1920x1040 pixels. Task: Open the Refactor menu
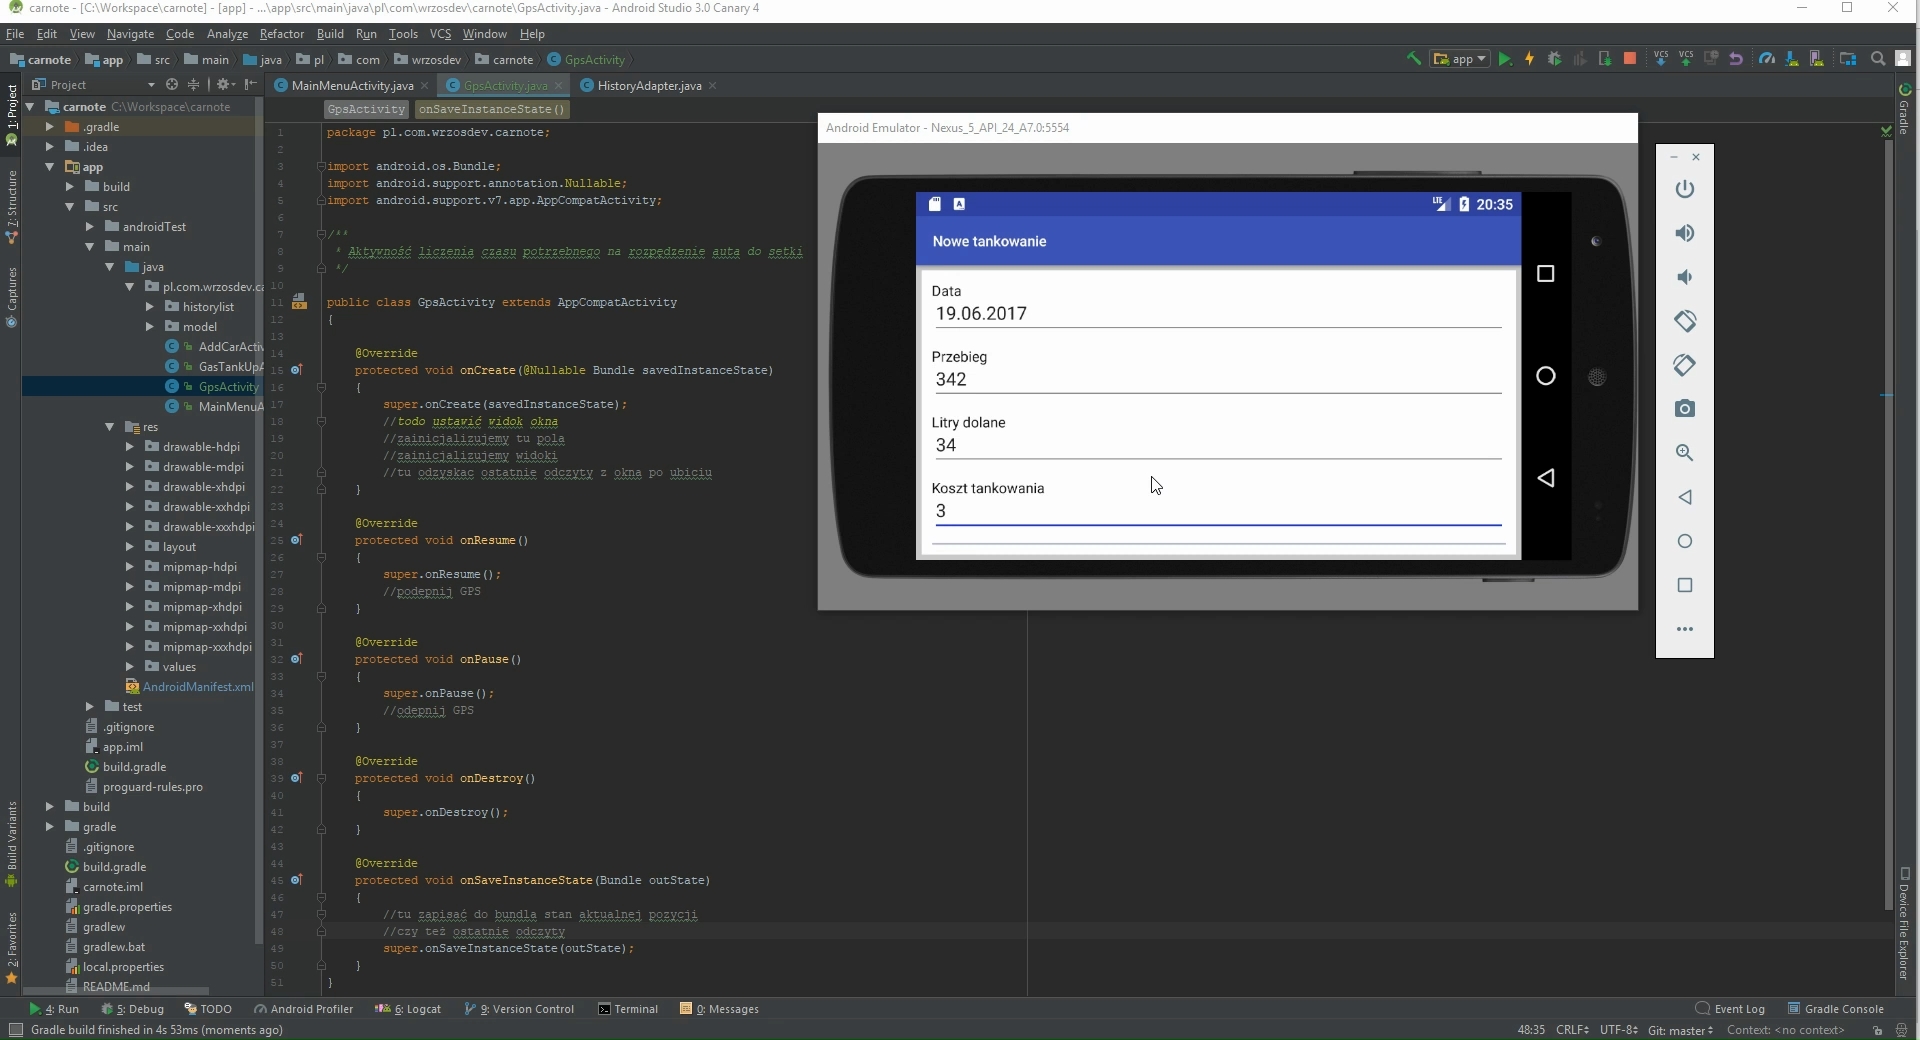[x=281, y=34]
